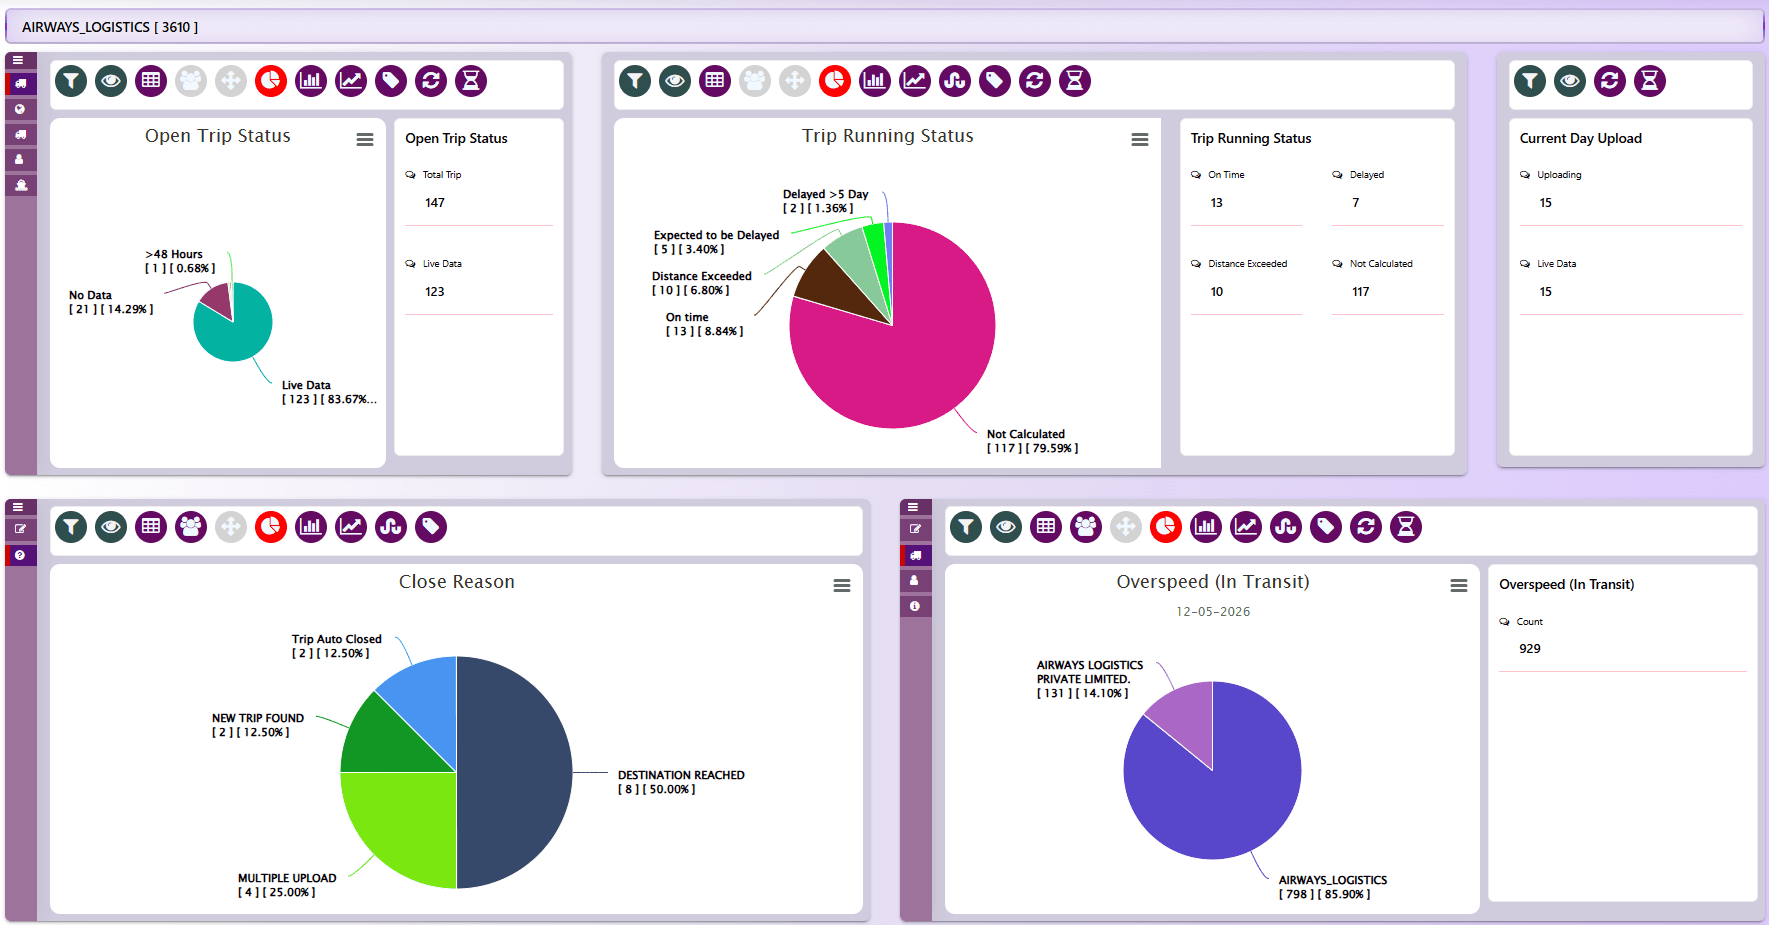Click hourglass icon in Trip Running Status toolbar
This screenshot has width=1769, height=925.
click(1075, 81)
